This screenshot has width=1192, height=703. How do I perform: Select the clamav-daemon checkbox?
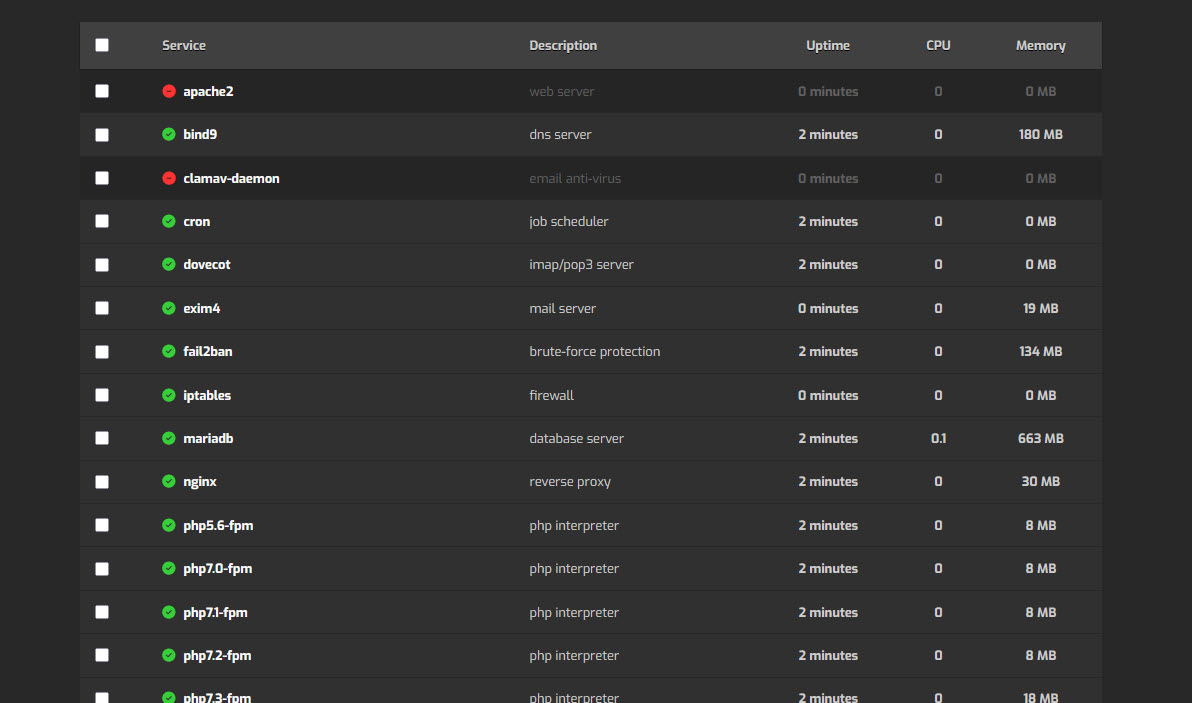coord(102,178)
